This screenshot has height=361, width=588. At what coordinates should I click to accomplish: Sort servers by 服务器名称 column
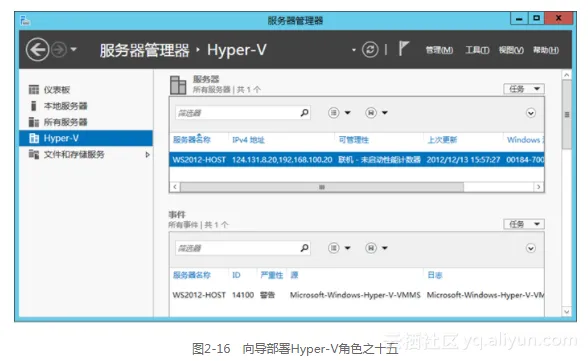click(192, 140)
